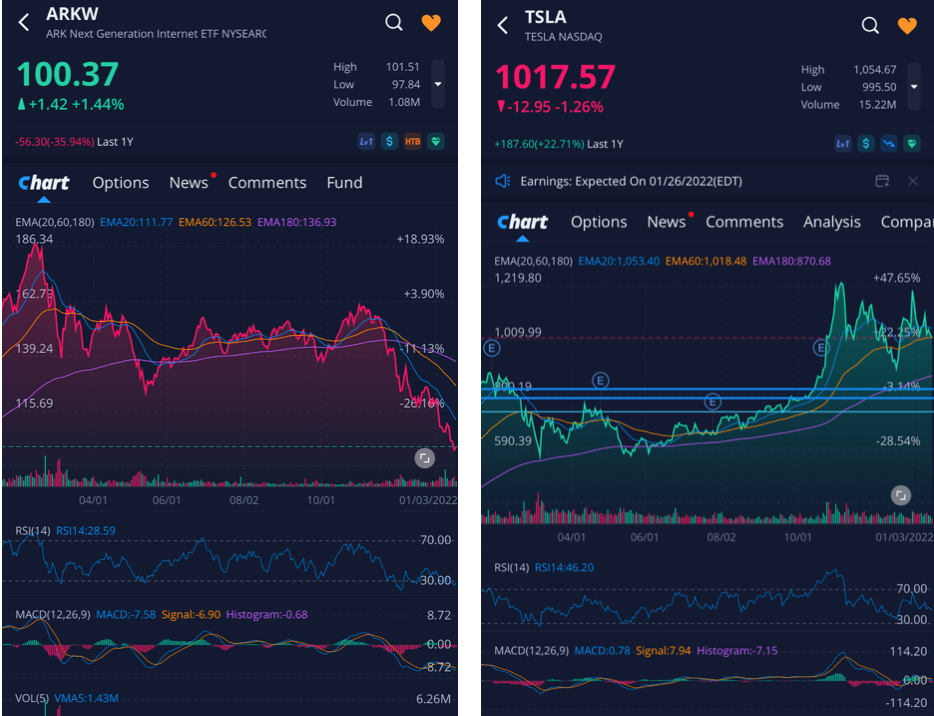Tap TSLA EMA20:1,053.40 value

619,261
